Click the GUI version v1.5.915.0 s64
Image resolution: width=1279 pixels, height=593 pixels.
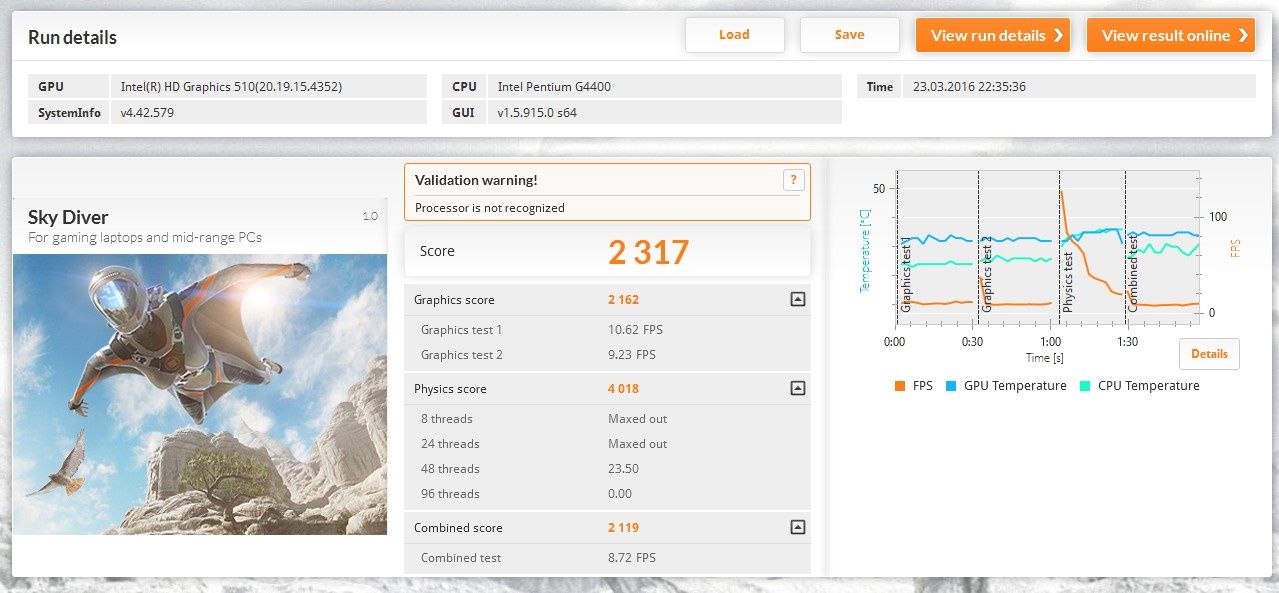[x=537, y=113]
